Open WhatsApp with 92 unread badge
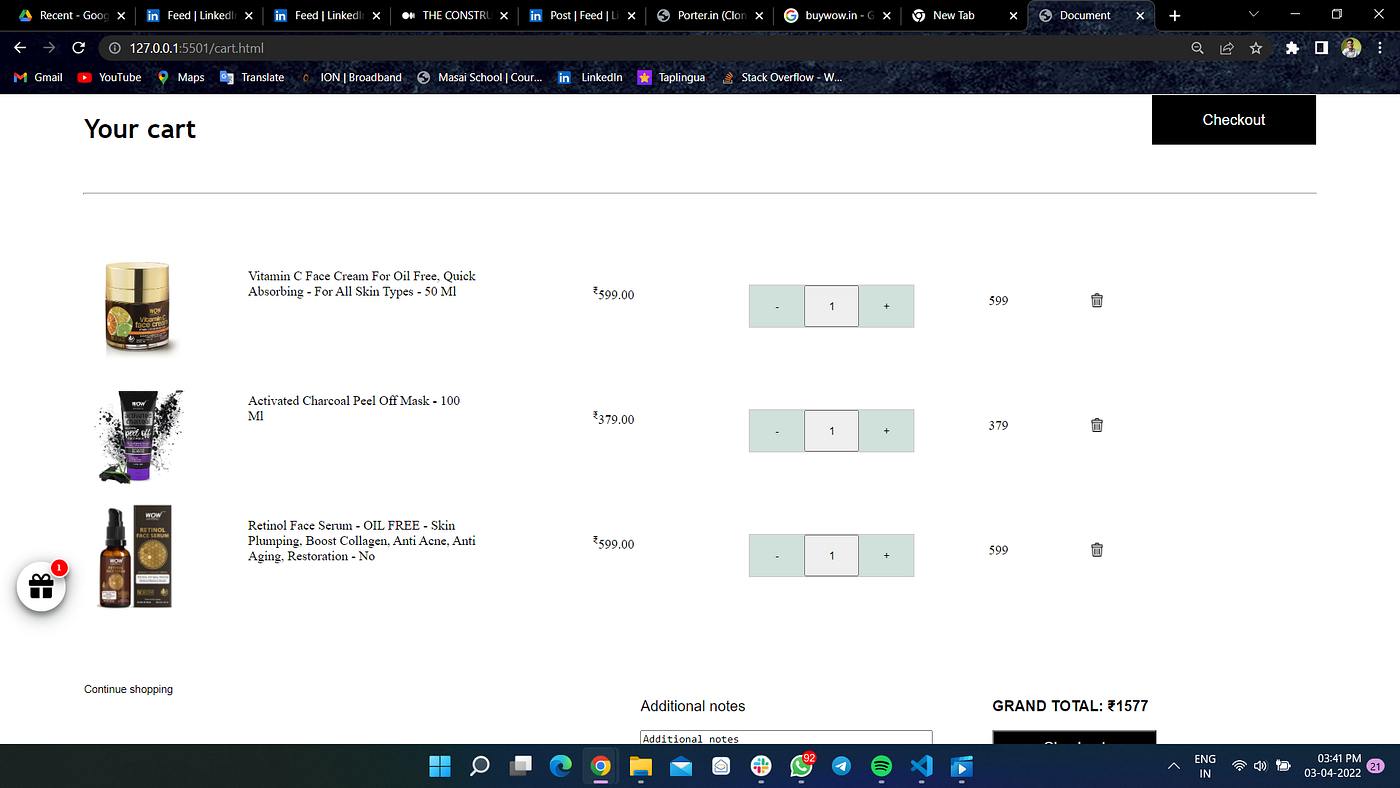The image size is (1400, 788). [801, 767]
